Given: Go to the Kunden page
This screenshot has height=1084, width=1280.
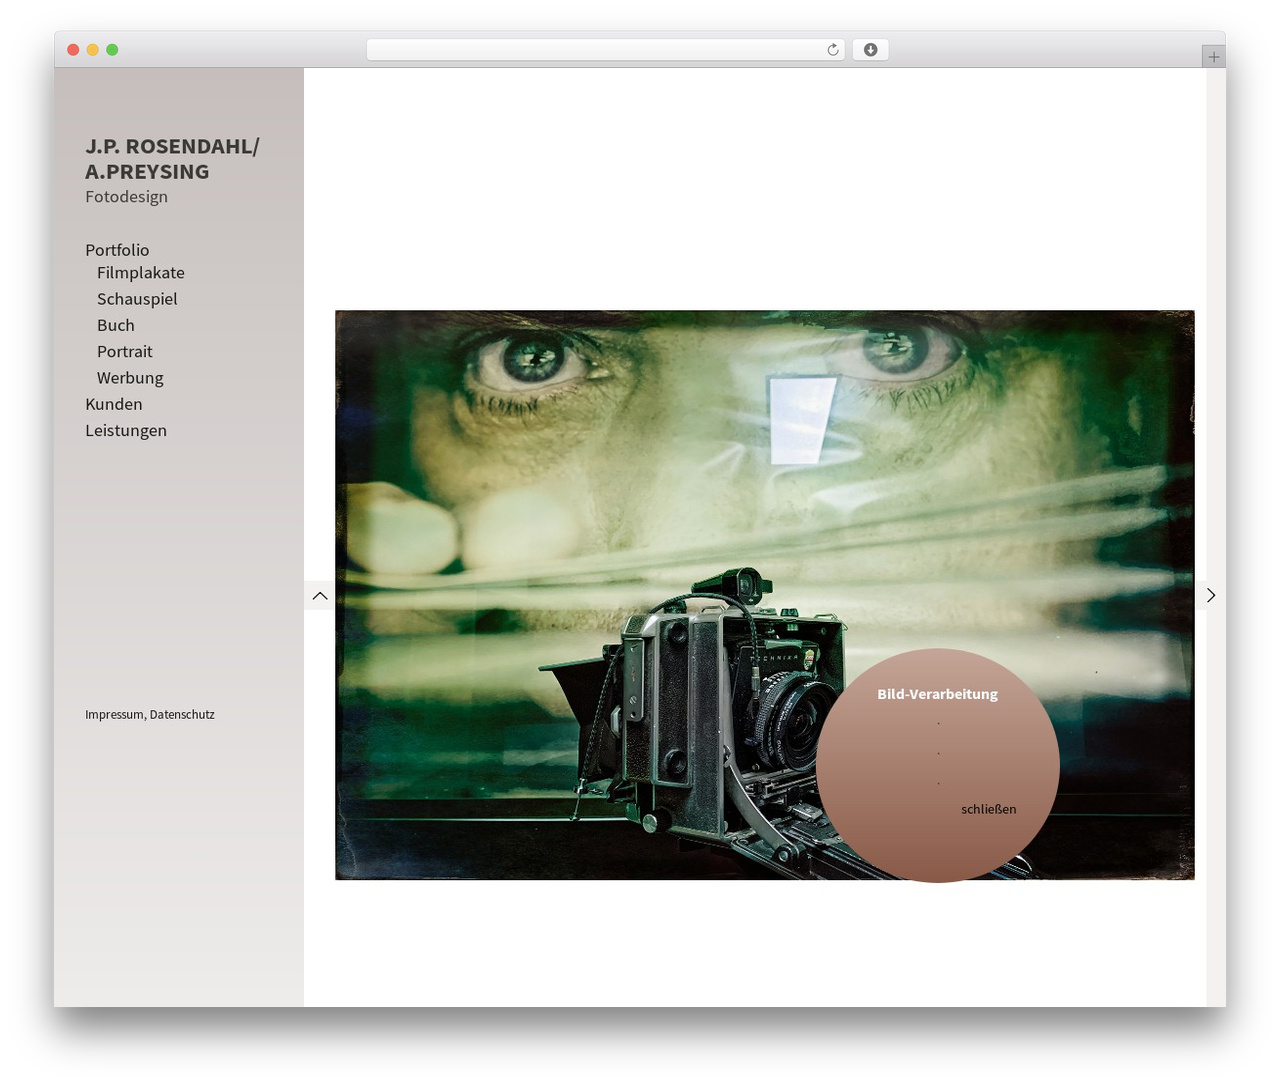Looking at the screenshot, I should coord(114,404).
